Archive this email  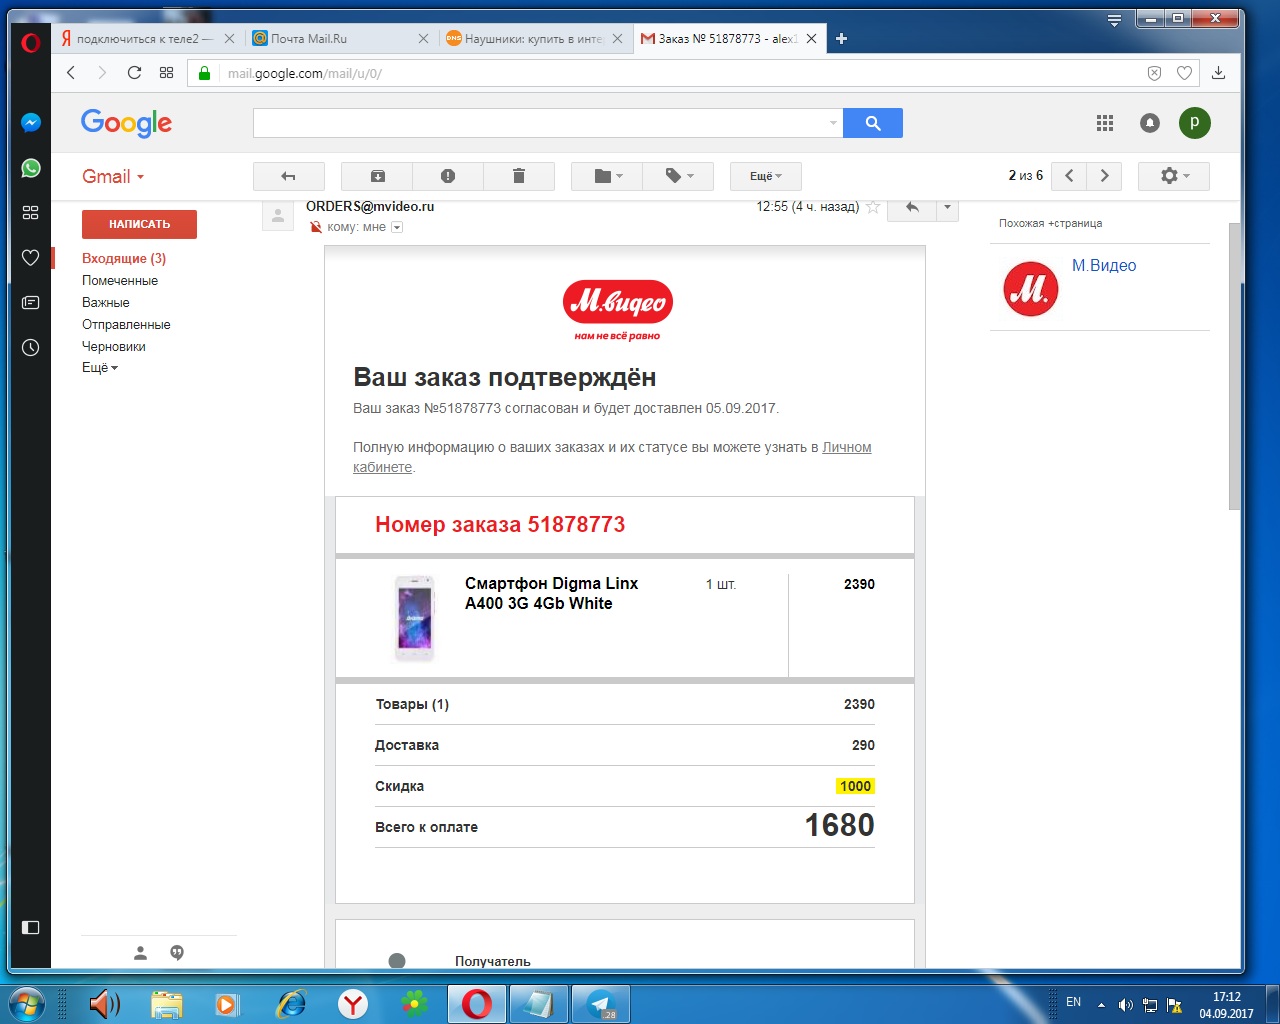tap(377, 176)
